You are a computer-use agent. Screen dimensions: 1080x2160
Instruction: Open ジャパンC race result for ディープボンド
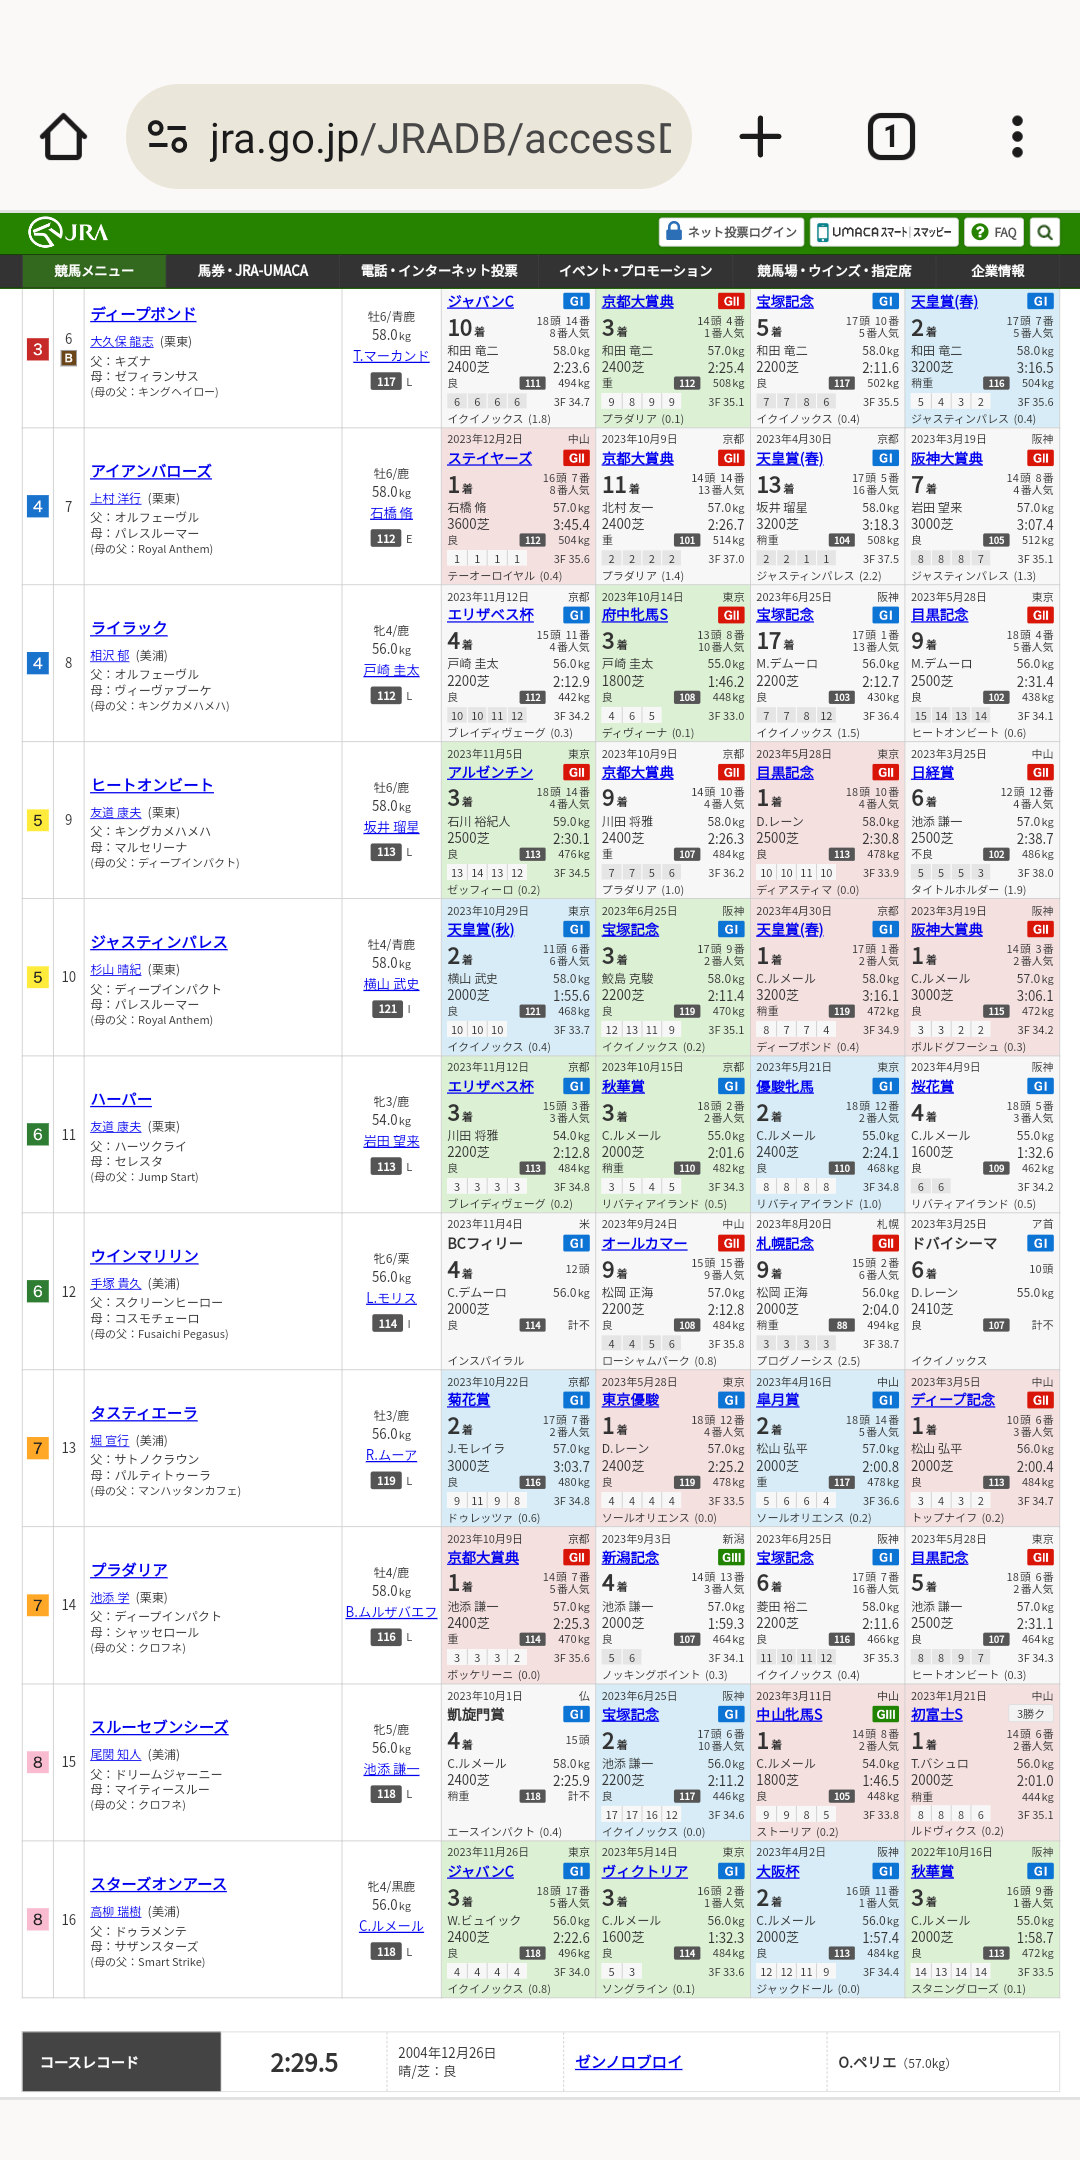(480, 301)
